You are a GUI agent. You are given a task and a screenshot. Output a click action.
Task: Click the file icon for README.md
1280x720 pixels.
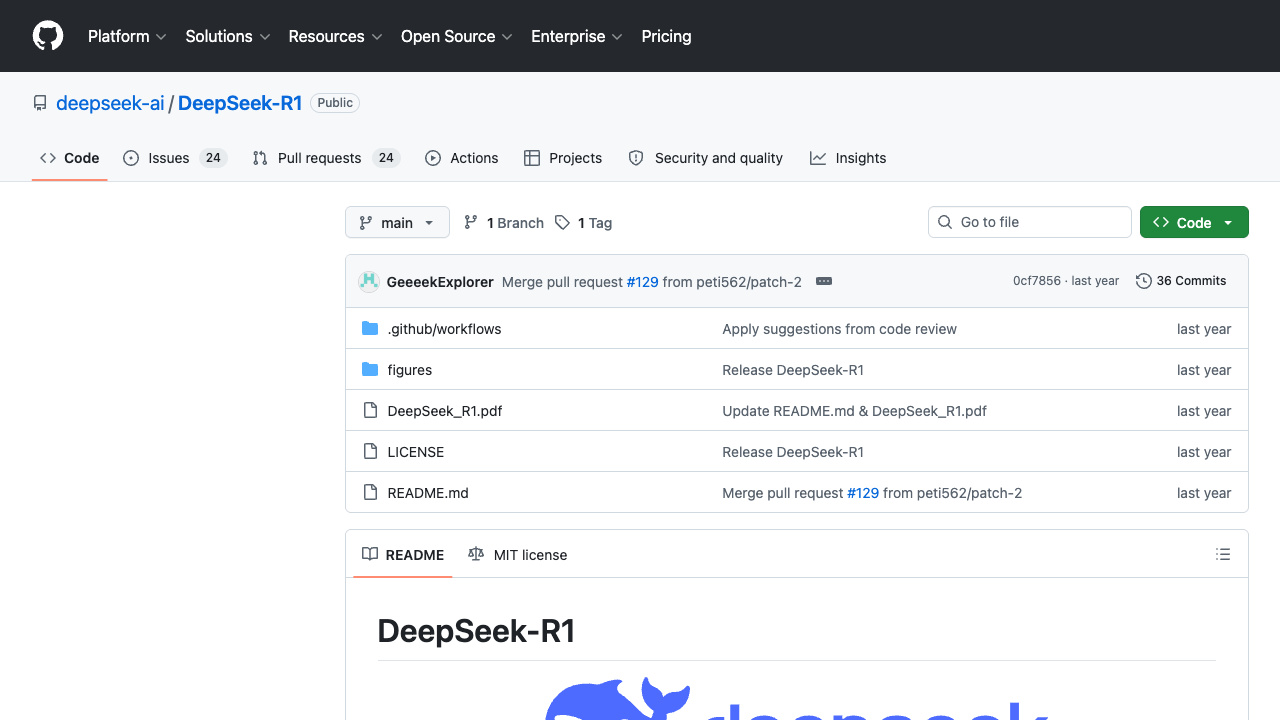coord(370,493)
